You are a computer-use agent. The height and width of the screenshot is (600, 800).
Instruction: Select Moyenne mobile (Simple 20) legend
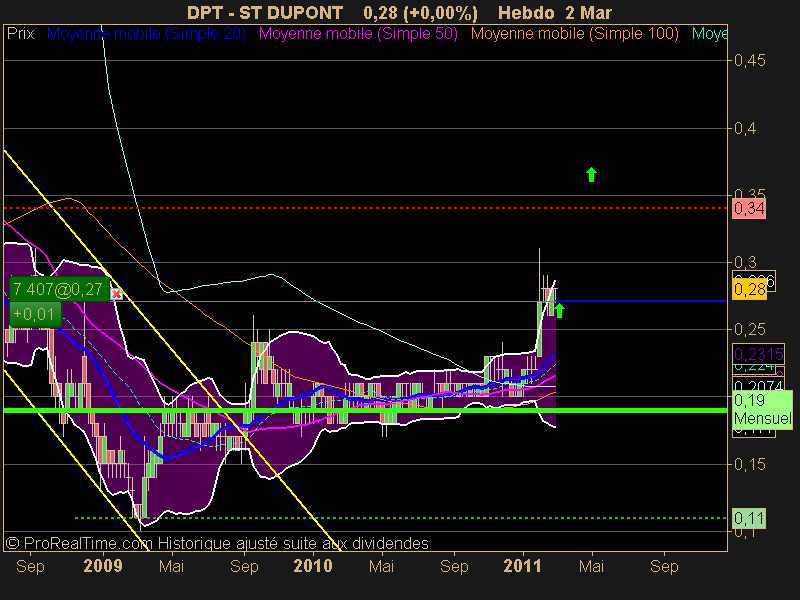(146, 34)
